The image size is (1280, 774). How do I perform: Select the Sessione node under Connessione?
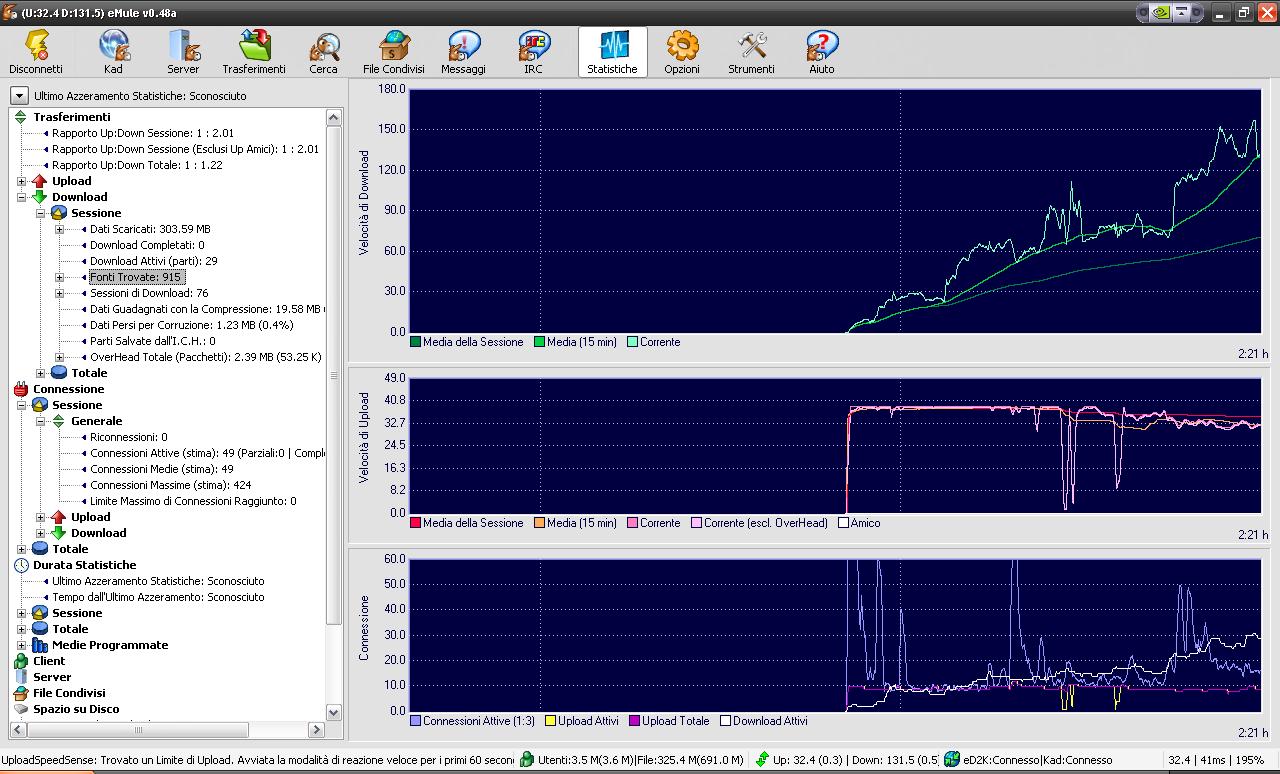pyautogui.click(x=77, y=405)
